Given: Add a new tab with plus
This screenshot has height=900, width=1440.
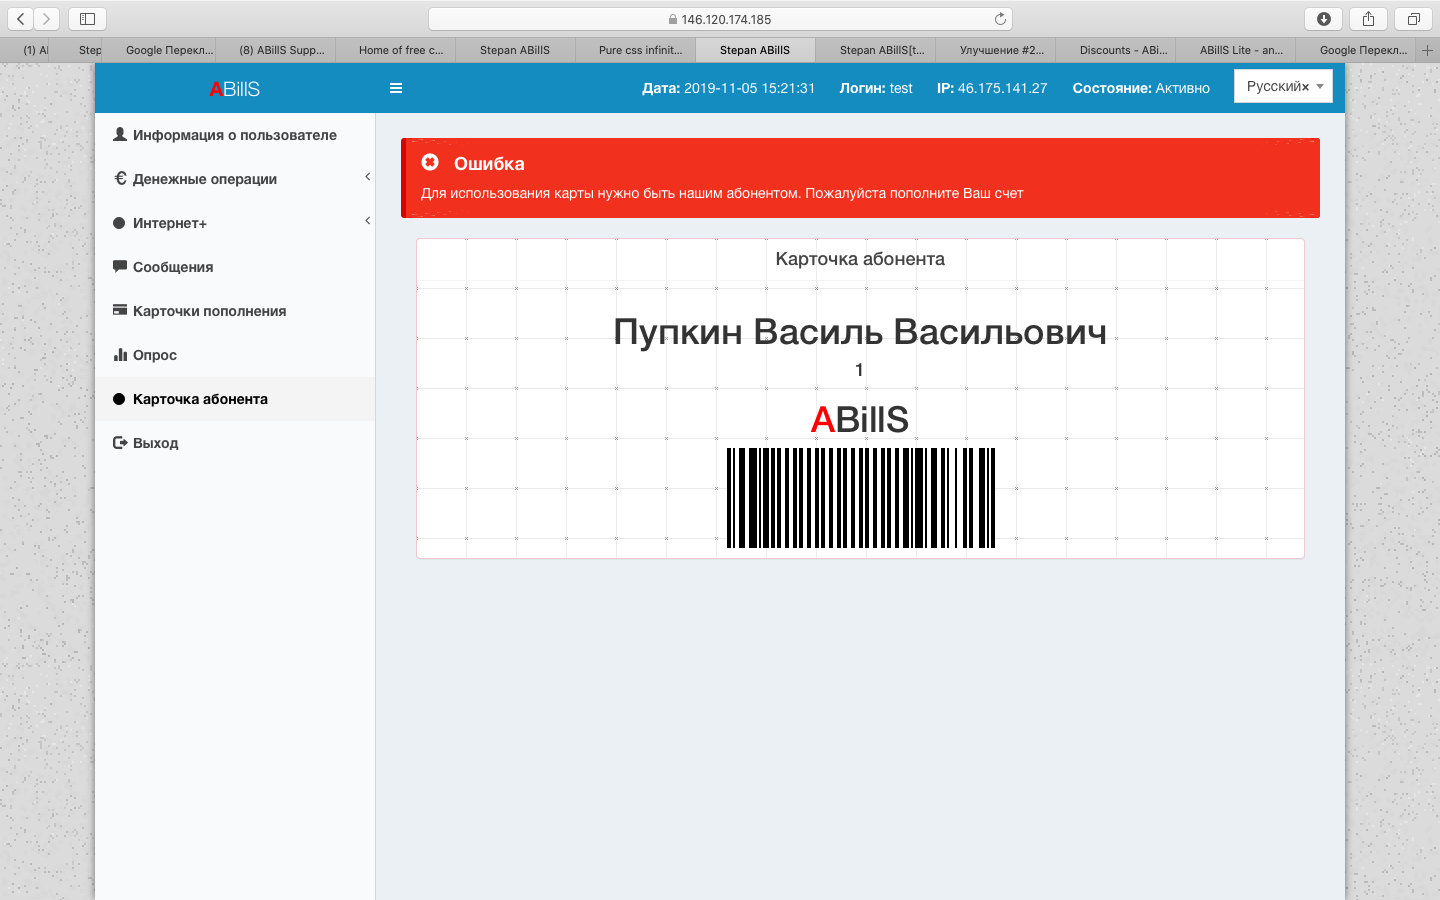Looking at the screenshot, I should coord(1427,50).
